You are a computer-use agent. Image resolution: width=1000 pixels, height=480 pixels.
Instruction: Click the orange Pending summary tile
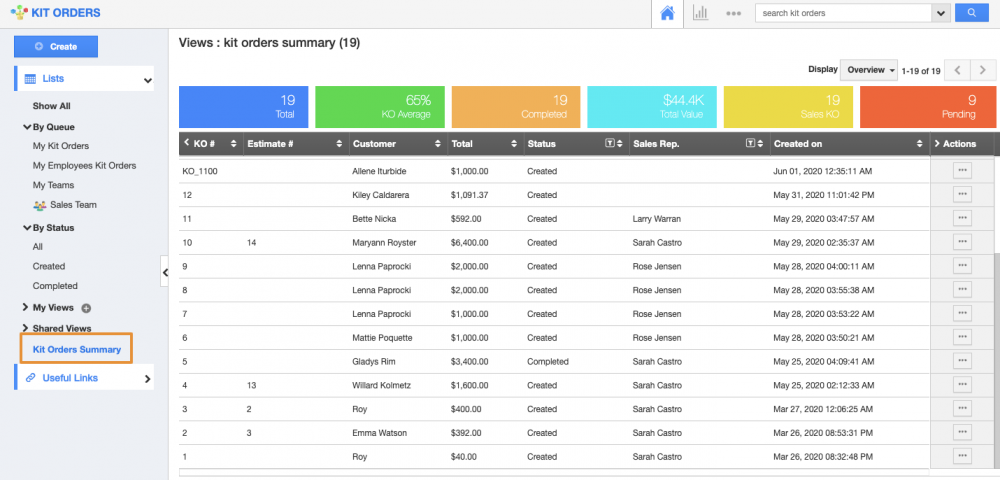pos(927,107)
